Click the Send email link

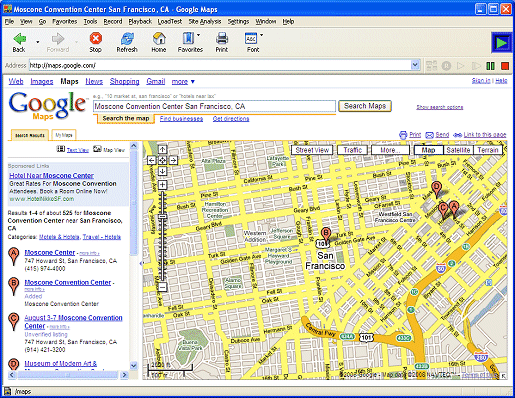tap(442, 135)
